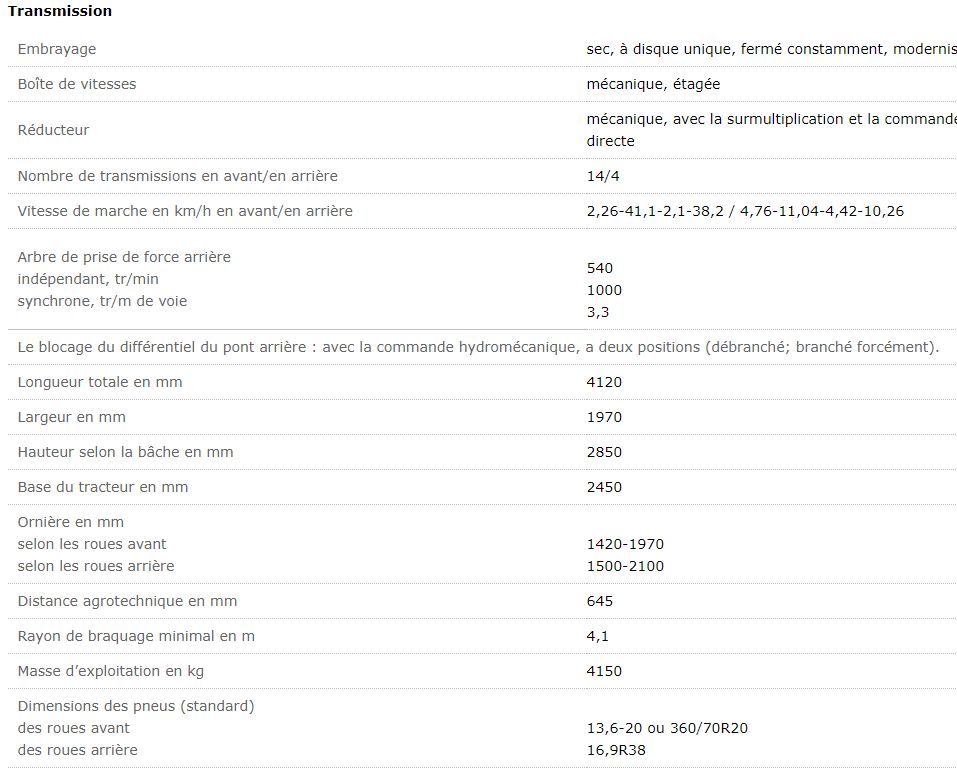Click the Rayon de braquage minimal label
This screenshot has width=957, height=770.
pos(136,636)
